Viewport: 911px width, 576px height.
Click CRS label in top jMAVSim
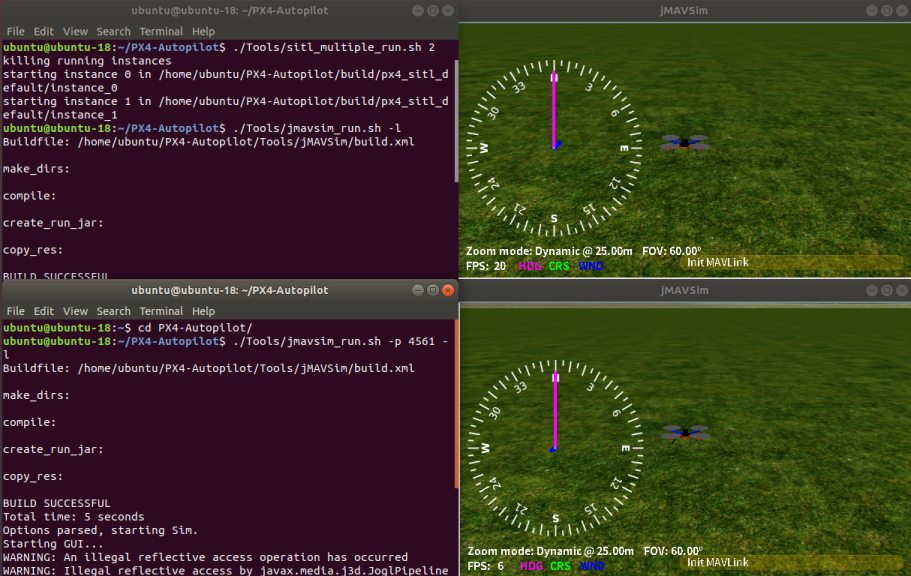point(559,266)
